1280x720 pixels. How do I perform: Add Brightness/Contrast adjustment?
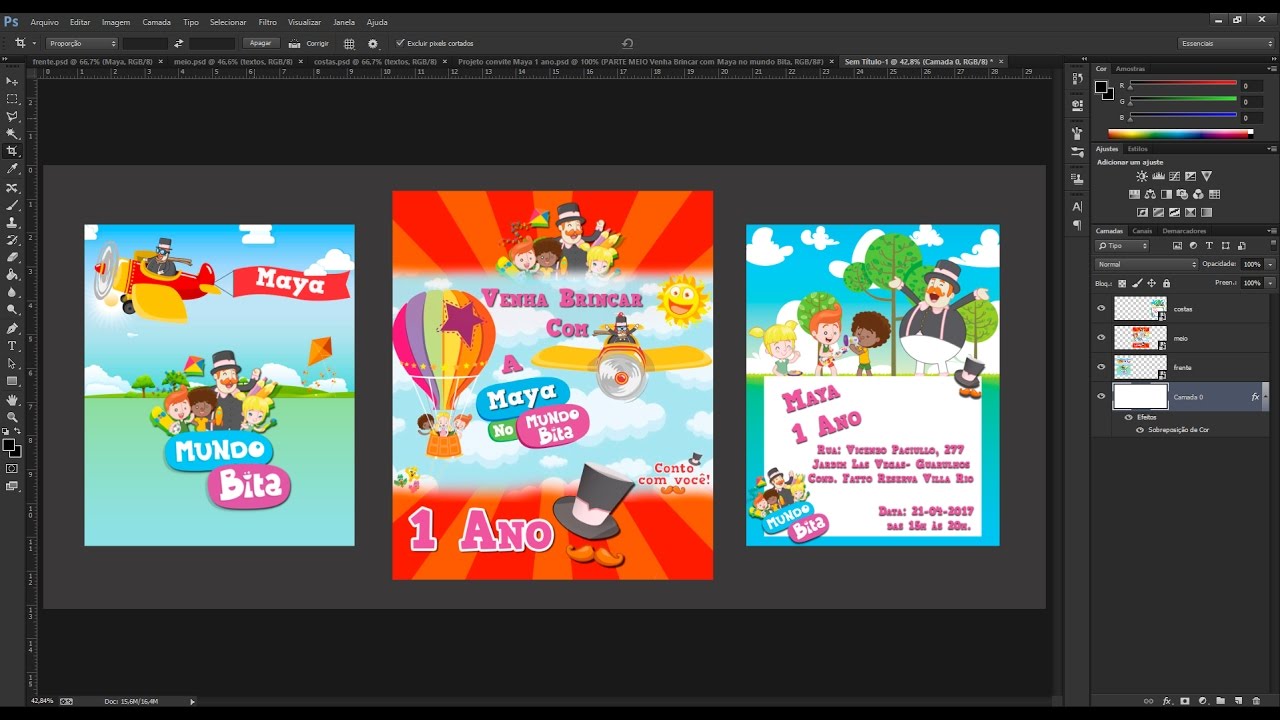1142,176
